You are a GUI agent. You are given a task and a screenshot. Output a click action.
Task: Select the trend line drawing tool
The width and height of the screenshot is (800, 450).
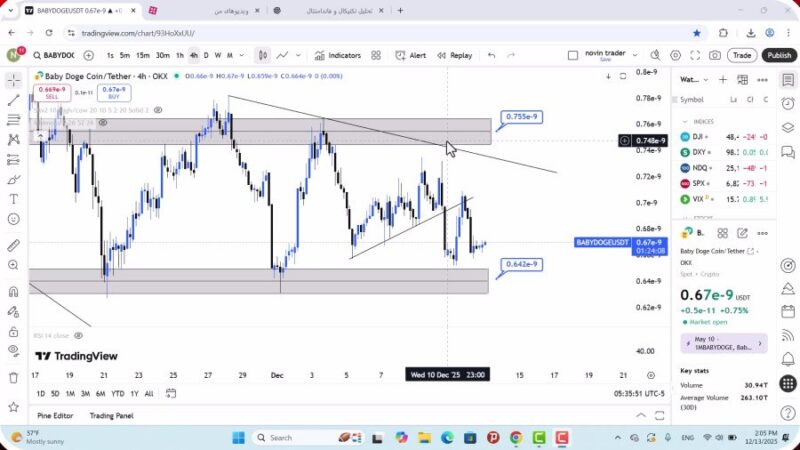coord(14,100)
